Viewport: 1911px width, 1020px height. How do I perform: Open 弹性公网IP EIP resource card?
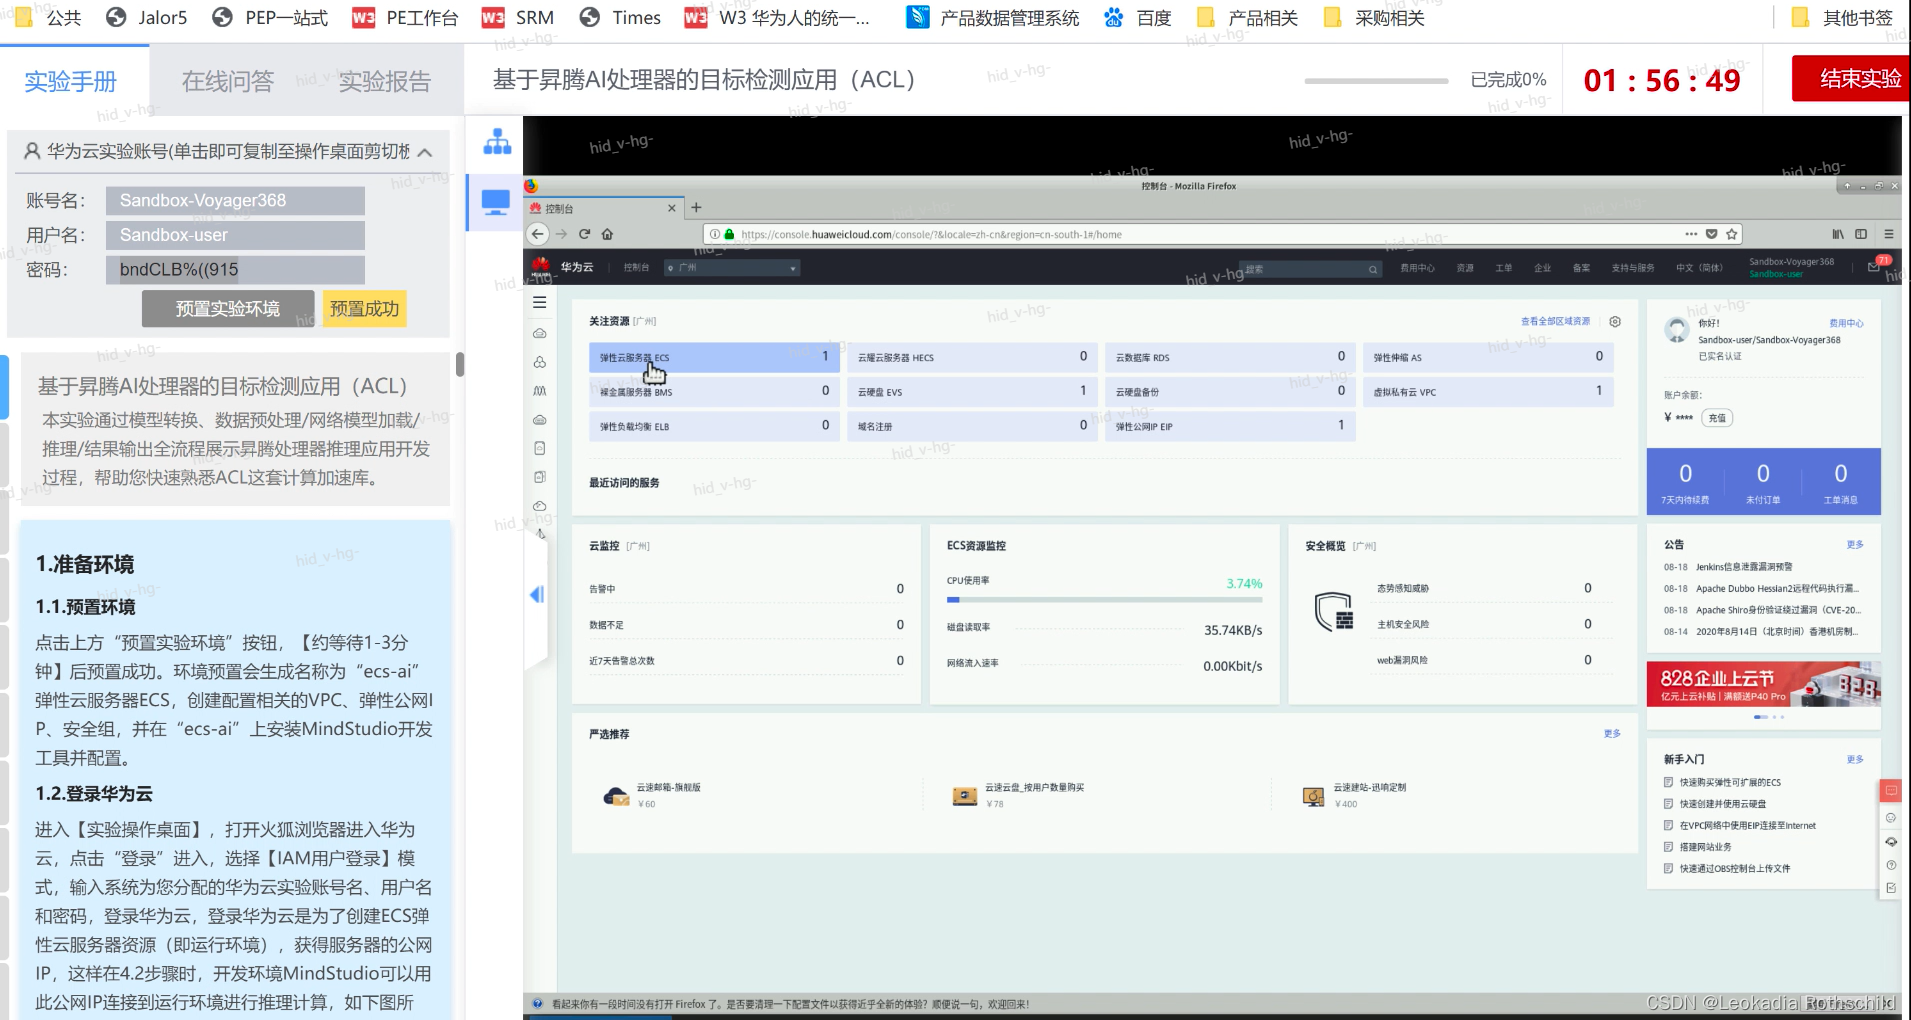click(x=1230, y=426)
